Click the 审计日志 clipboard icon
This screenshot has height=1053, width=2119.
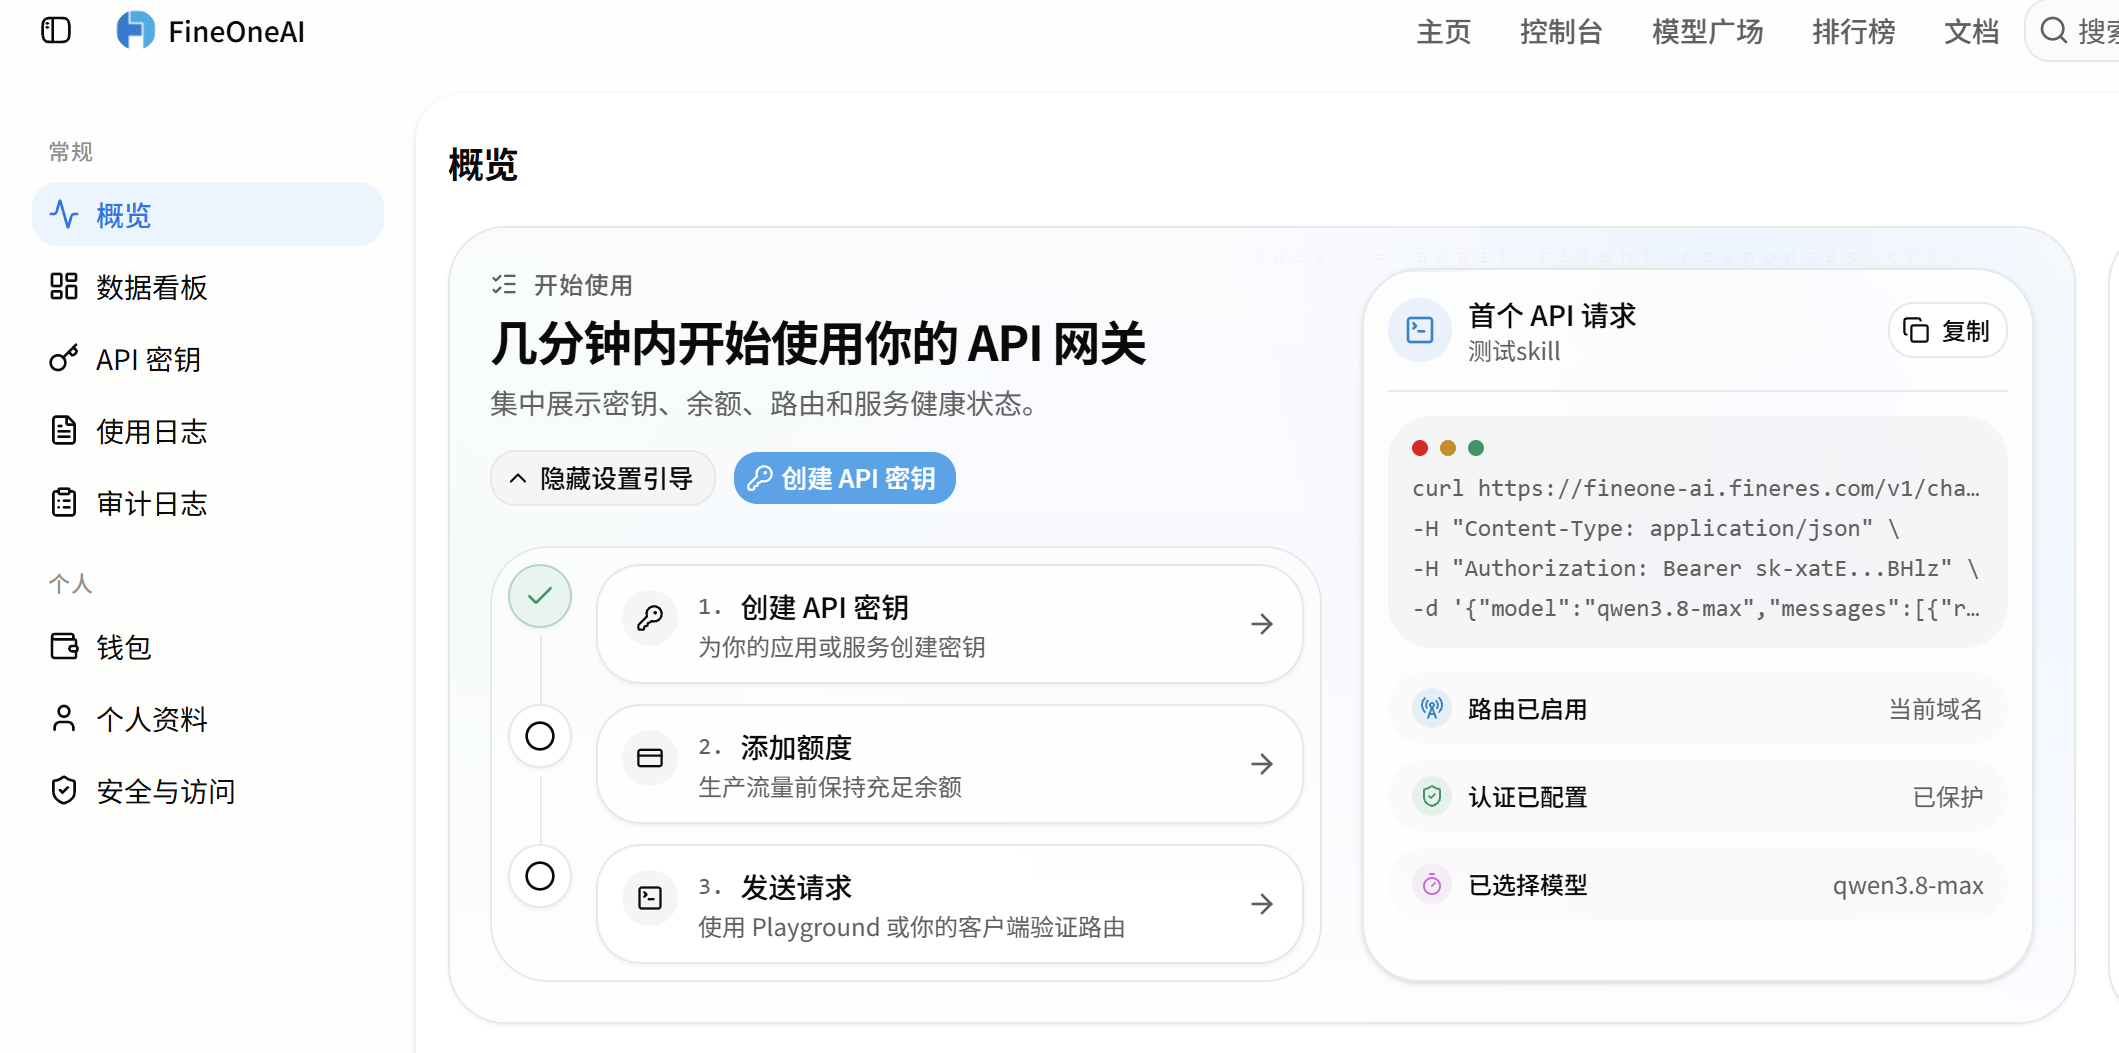64,502
